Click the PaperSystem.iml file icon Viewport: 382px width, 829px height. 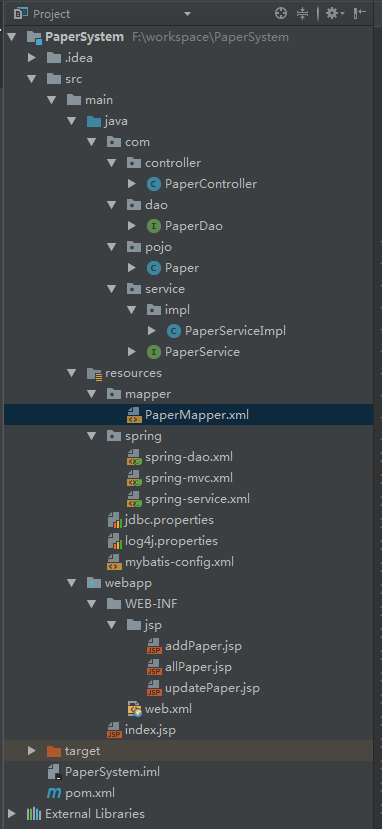54,772
